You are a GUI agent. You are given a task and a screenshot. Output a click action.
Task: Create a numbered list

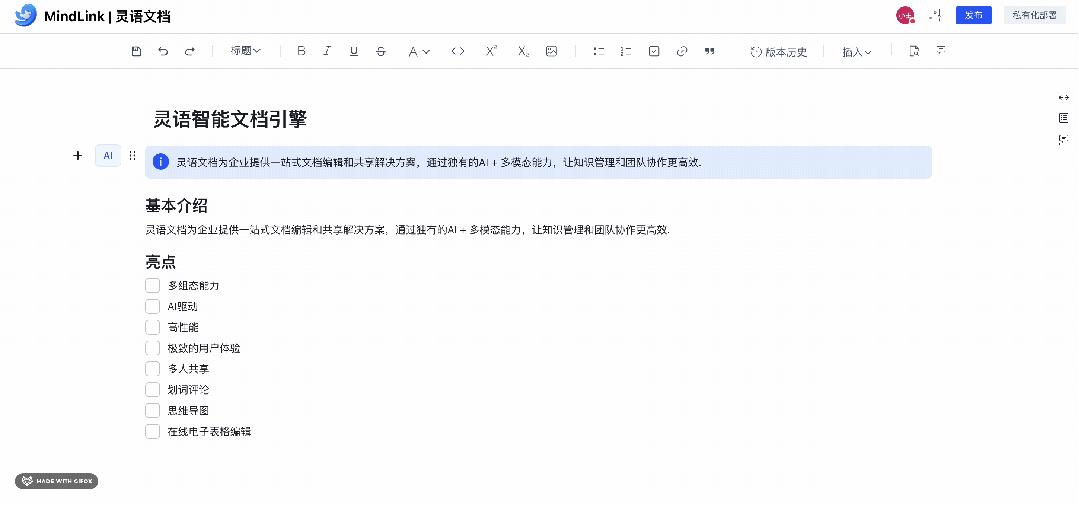[x=626, y=52]
